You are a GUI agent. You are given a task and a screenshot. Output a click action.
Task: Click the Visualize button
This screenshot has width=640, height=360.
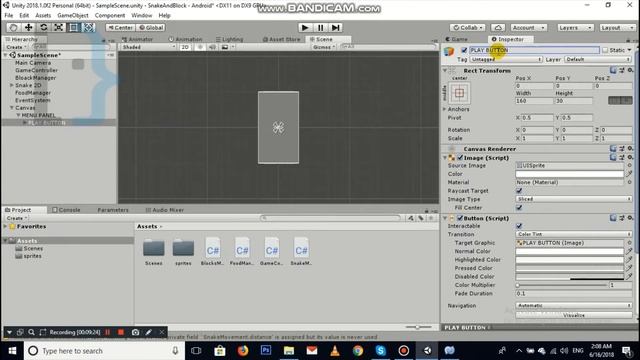pyautogui.click(x=573, y=315)
